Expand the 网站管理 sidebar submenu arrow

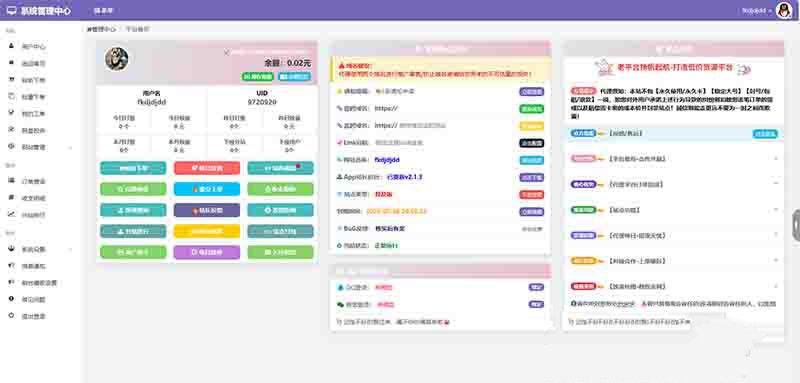pos(70,147)
